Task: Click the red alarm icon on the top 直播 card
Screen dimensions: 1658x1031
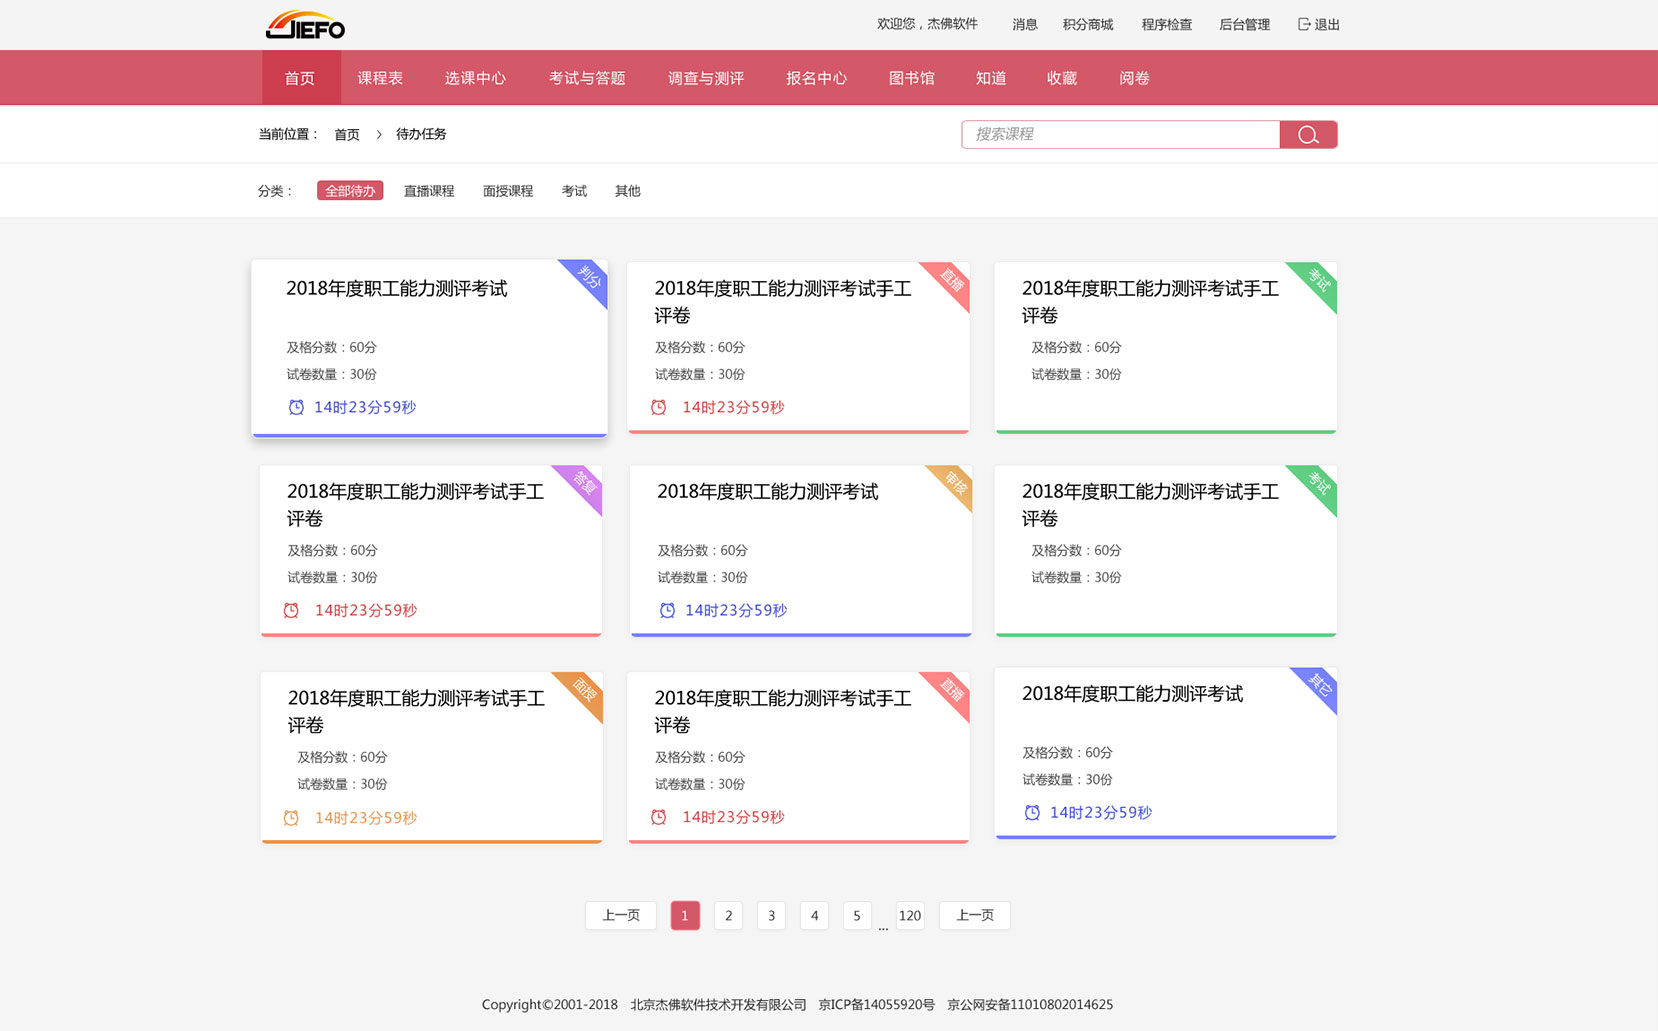Action: (x=659, y=407)
